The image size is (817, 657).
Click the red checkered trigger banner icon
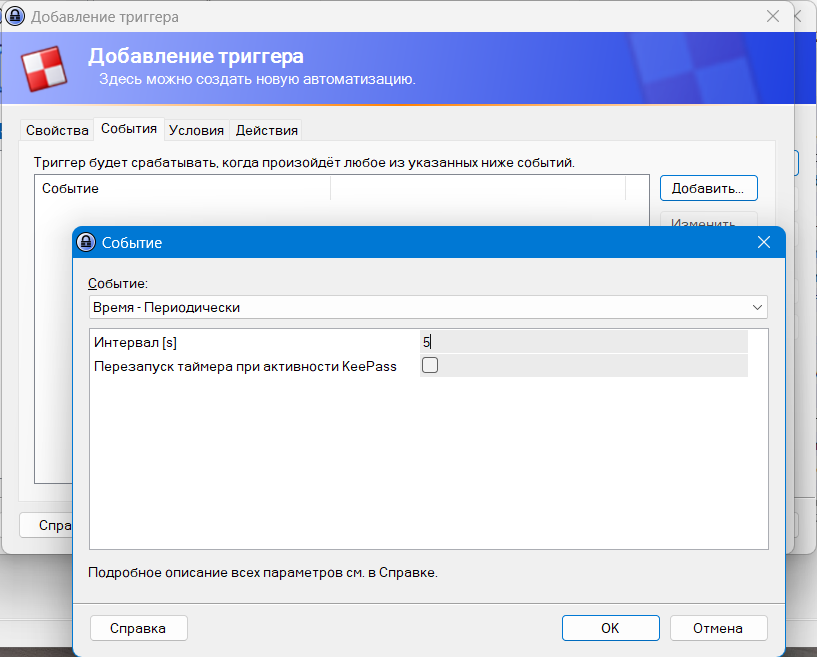tap(44, 69)
